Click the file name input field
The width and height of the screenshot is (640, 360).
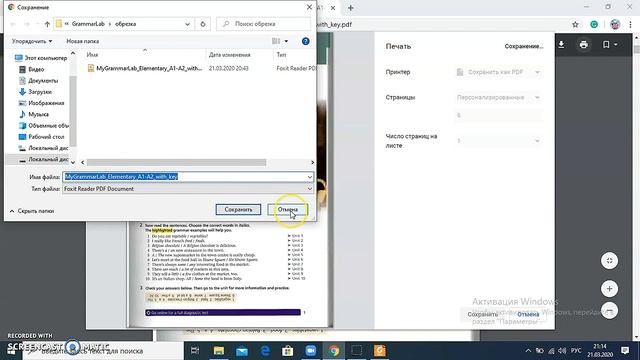pyautogui.click(x=184, y=176)
